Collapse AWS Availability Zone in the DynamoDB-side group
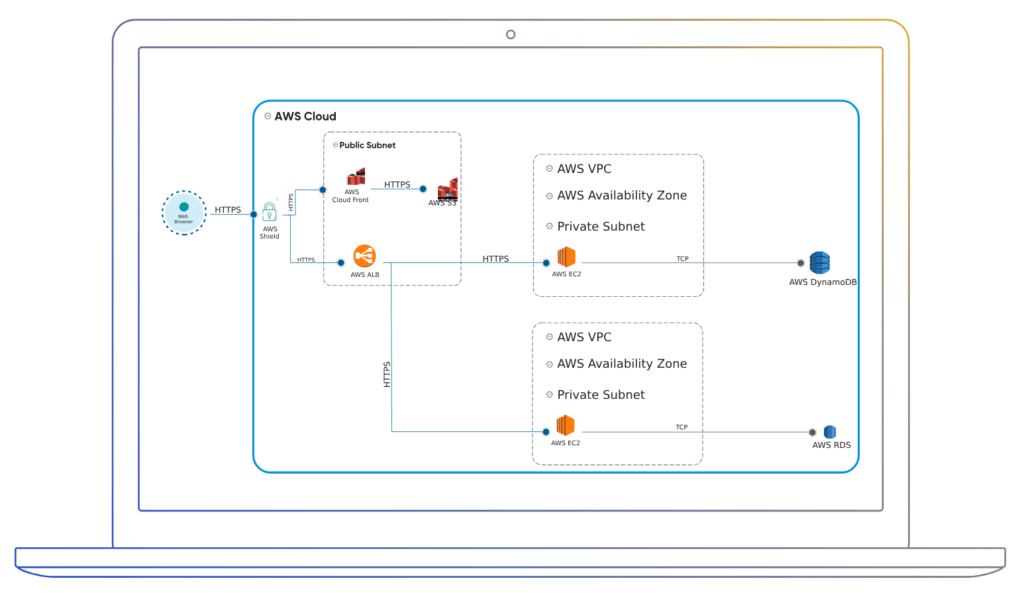This screenshot has width=1024, height=593. point(549,196)
